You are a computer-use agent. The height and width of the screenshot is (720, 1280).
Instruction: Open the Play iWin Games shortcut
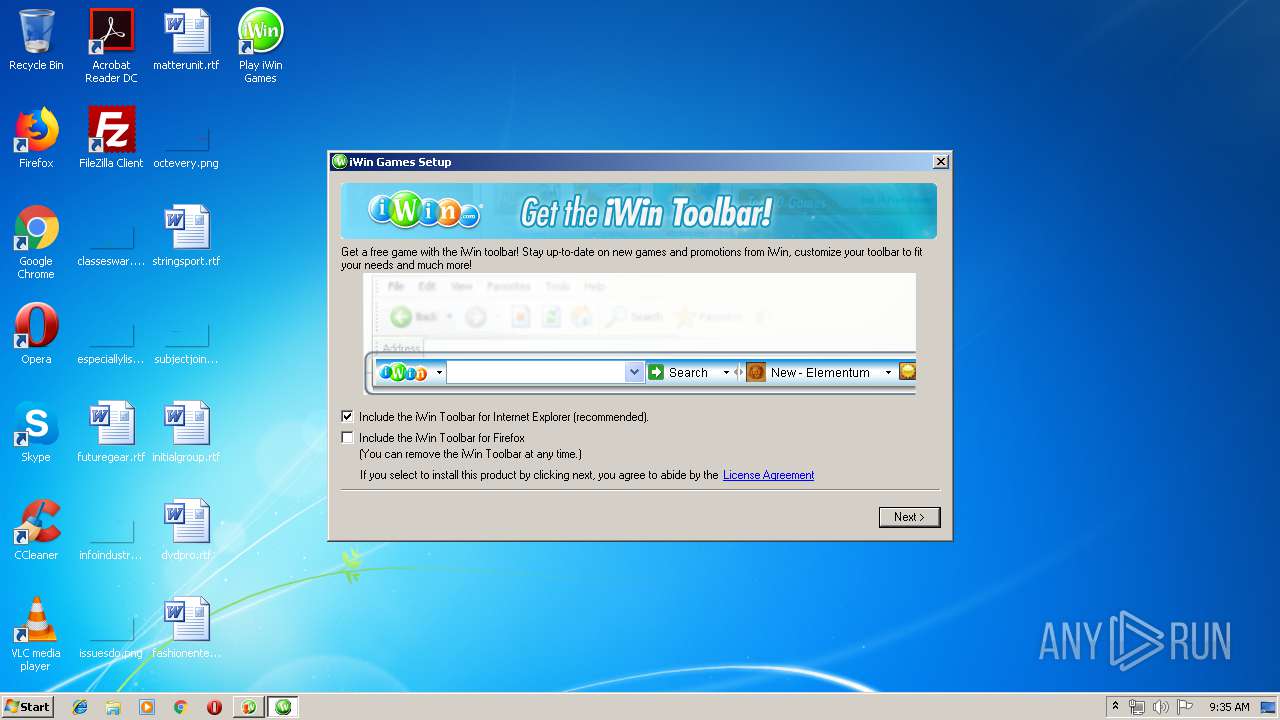click(260, 46)
